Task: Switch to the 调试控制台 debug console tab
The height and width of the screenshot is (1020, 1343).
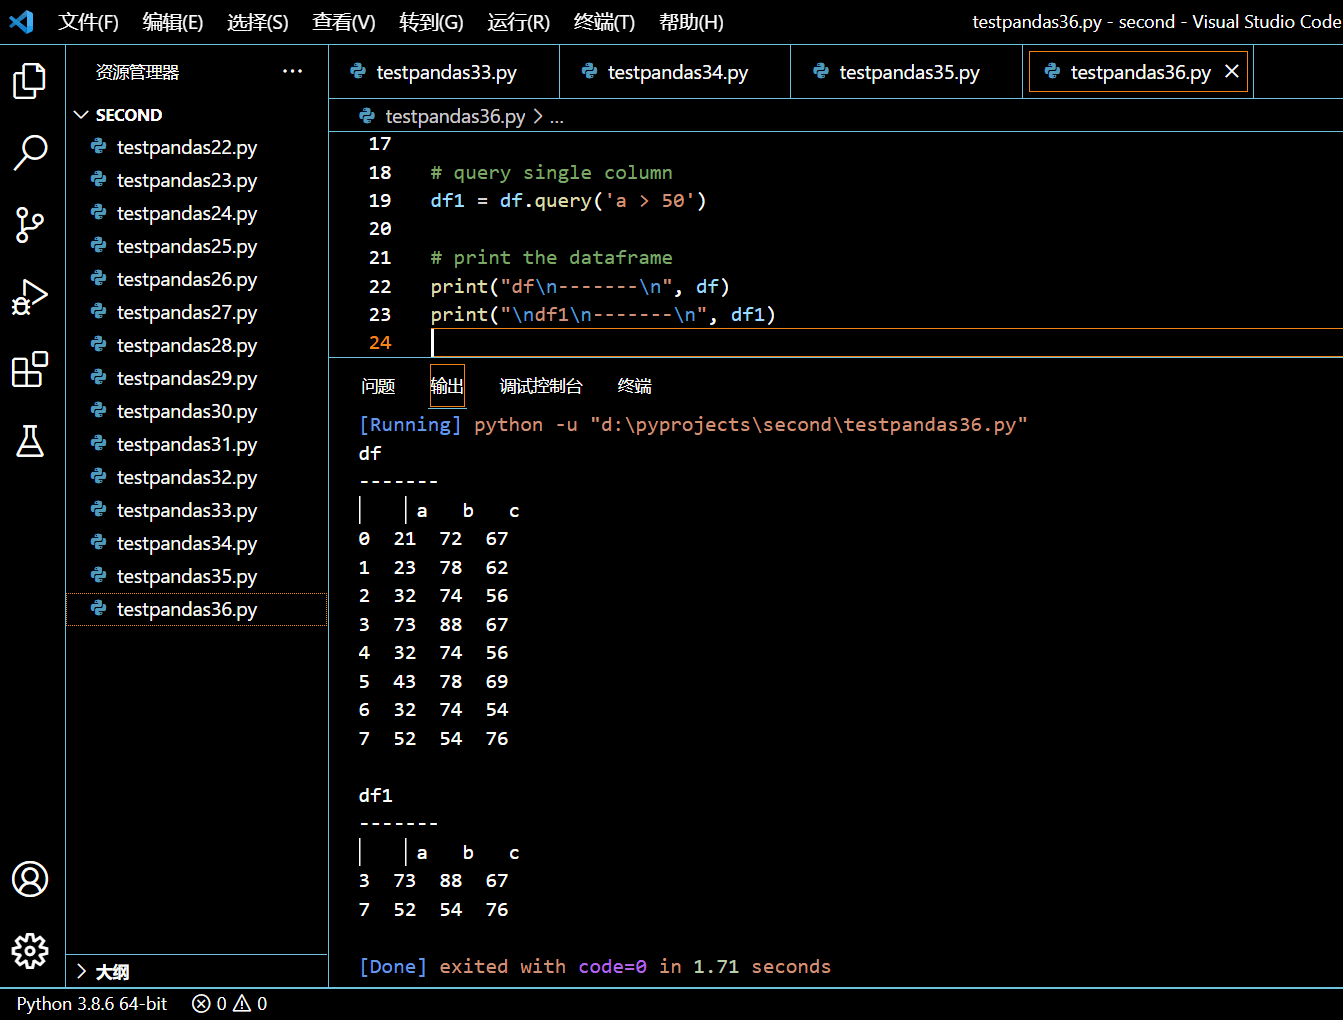Action: [x=541, y=386]
